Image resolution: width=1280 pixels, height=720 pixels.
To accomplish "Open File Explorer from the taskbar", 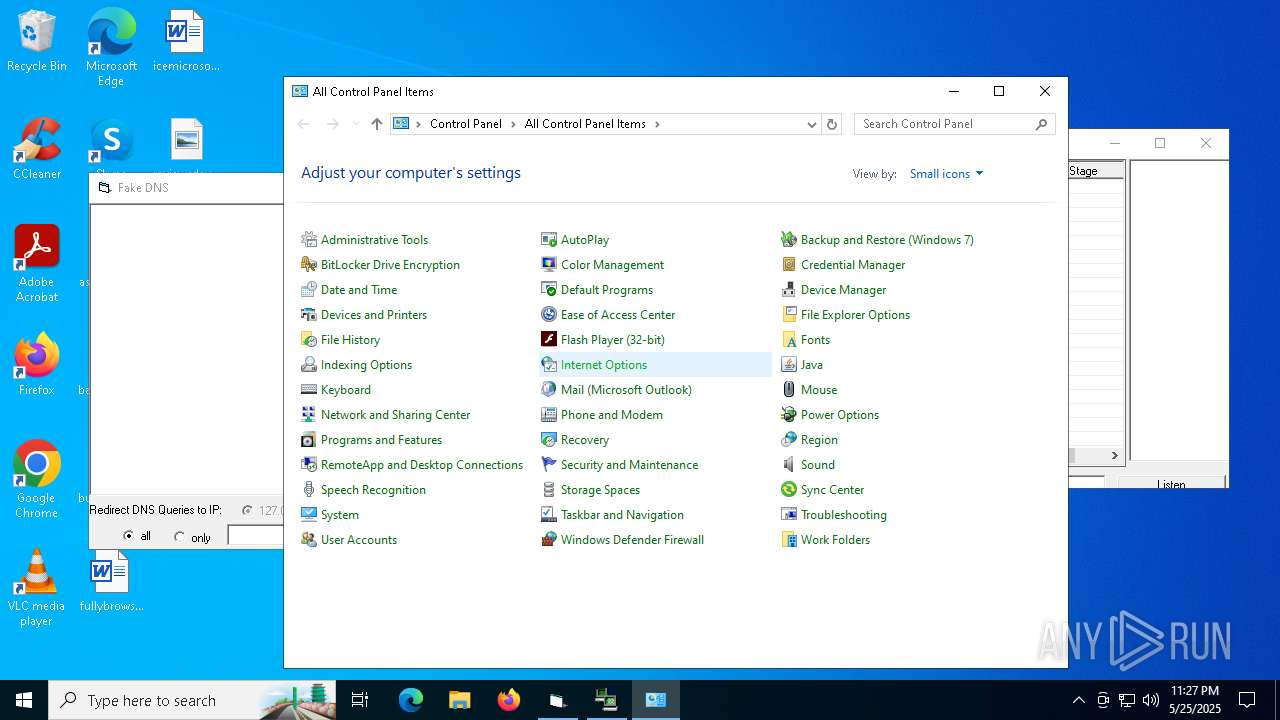I will pyautogui.click(x=460, y=700).
